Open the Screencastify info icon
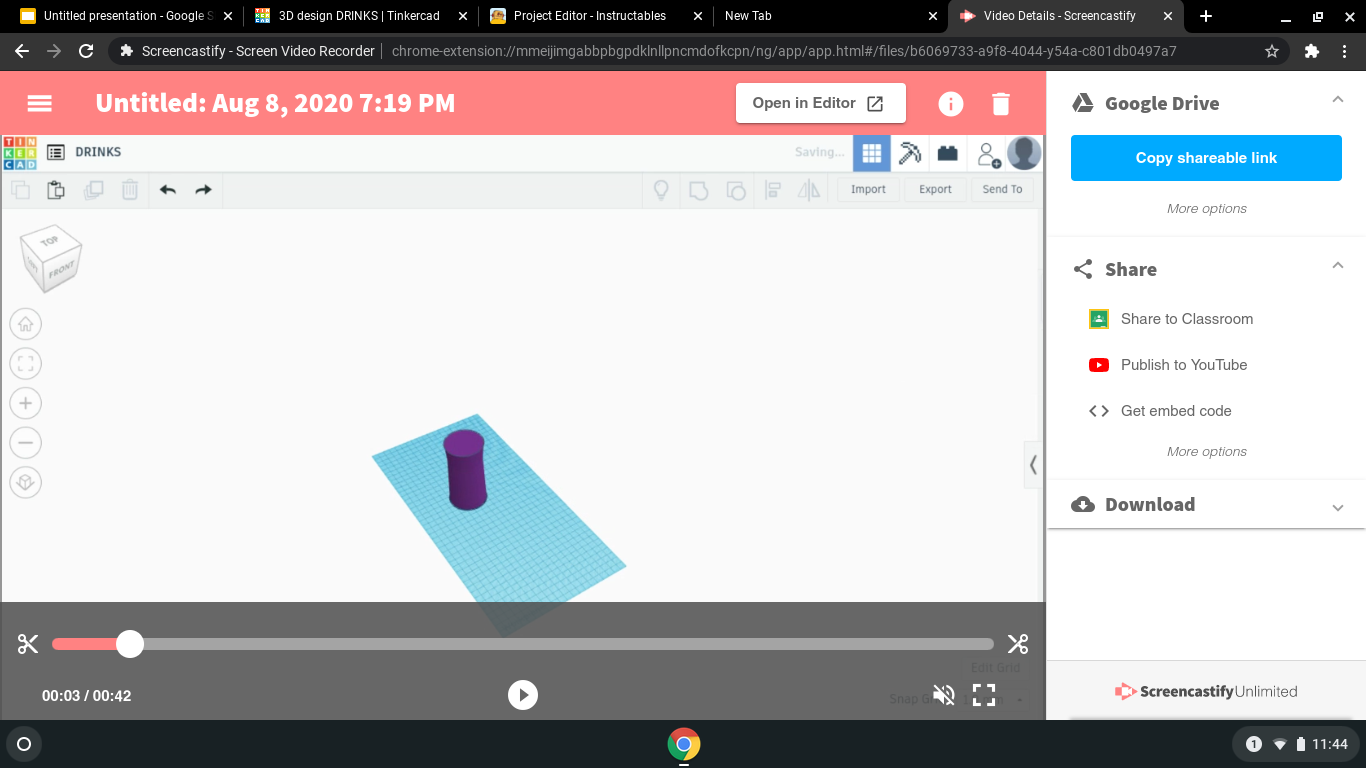This screenshot has height=768, width=1366. (950, 103)
